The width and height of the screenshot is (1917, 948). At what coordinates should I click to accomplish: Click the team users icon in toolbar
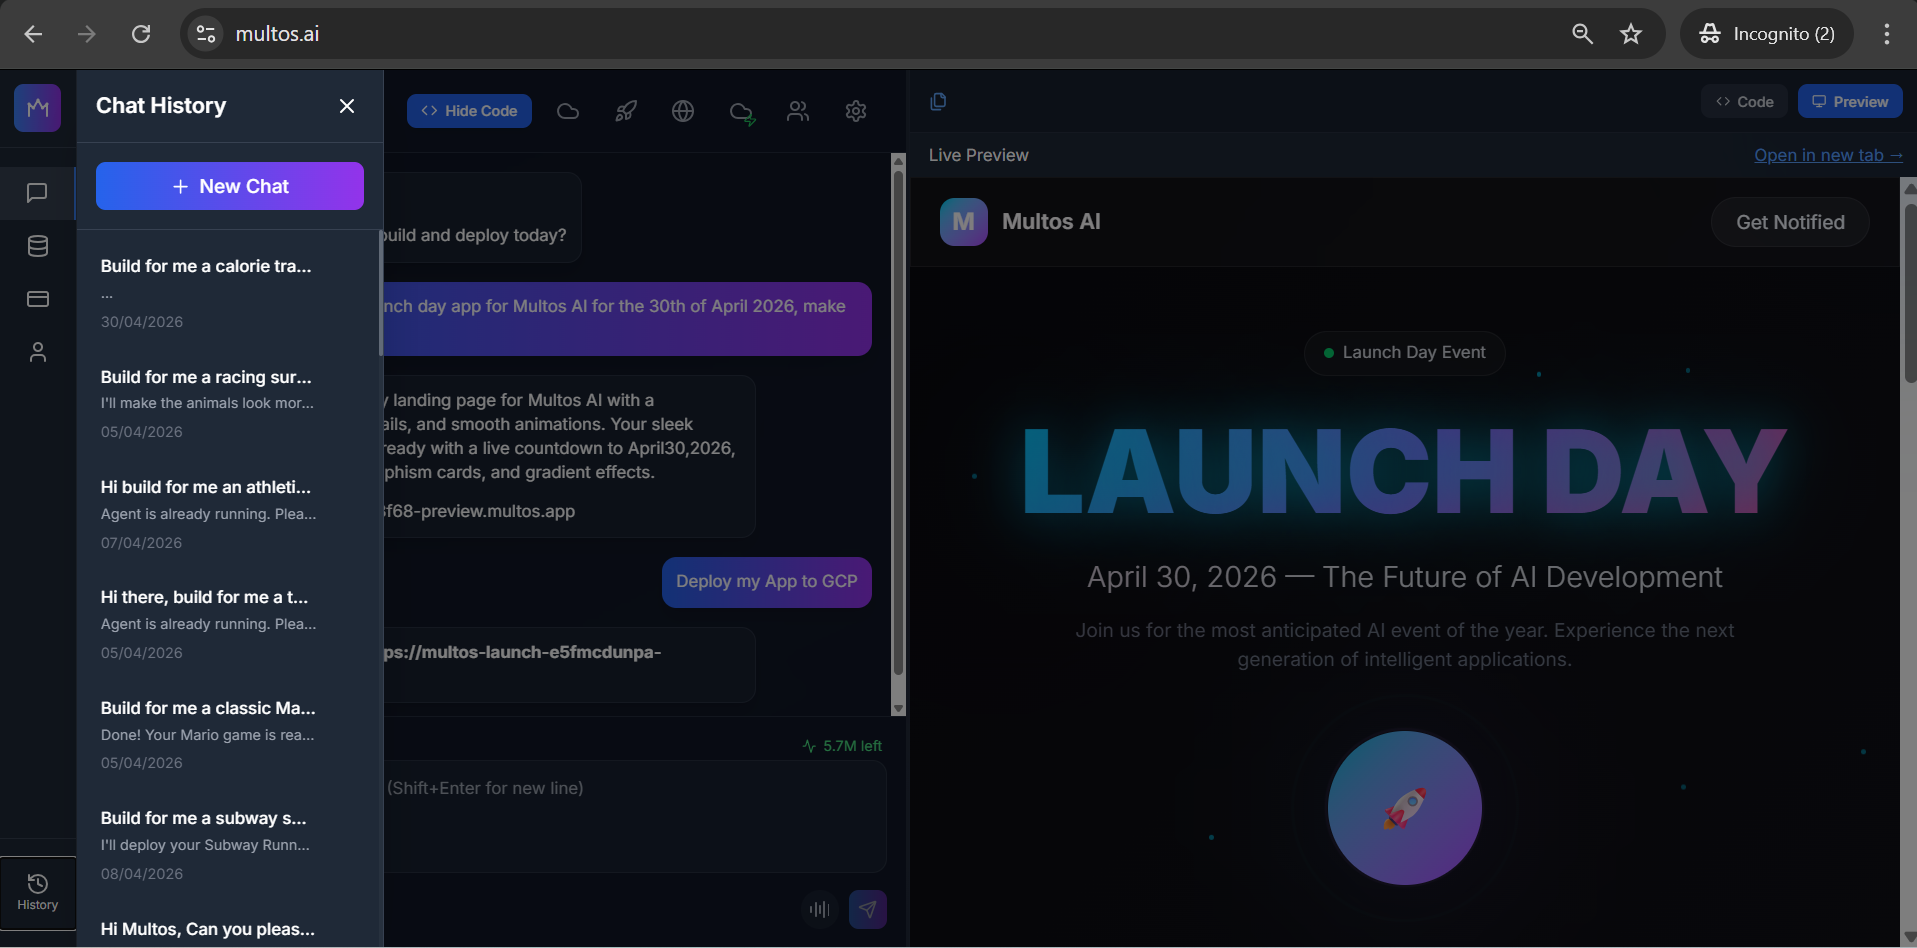click(798, 111)
